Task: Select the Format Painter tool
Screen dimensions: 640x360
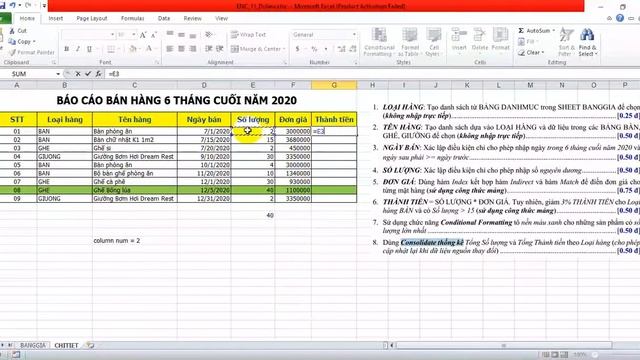Action: [32, 52]
